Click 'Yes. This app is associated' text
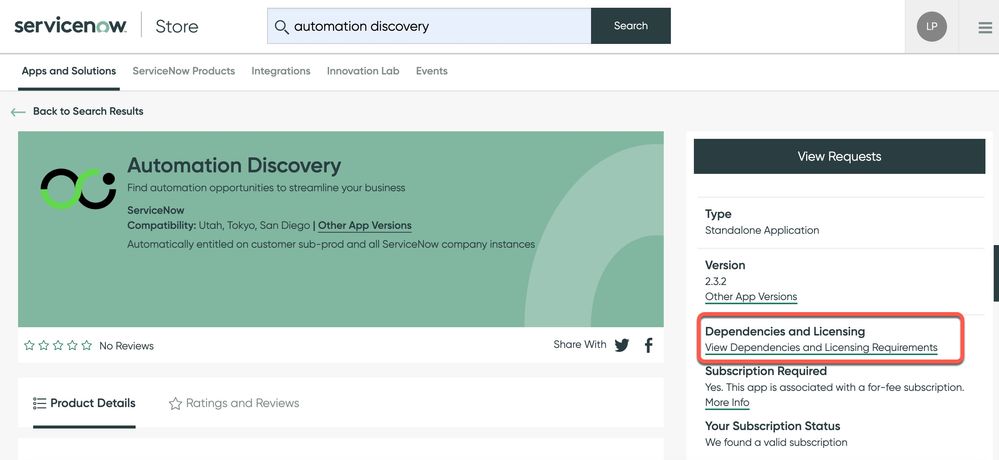The height and width of the screenshot is (460, 999). click(x=835, y=387)
